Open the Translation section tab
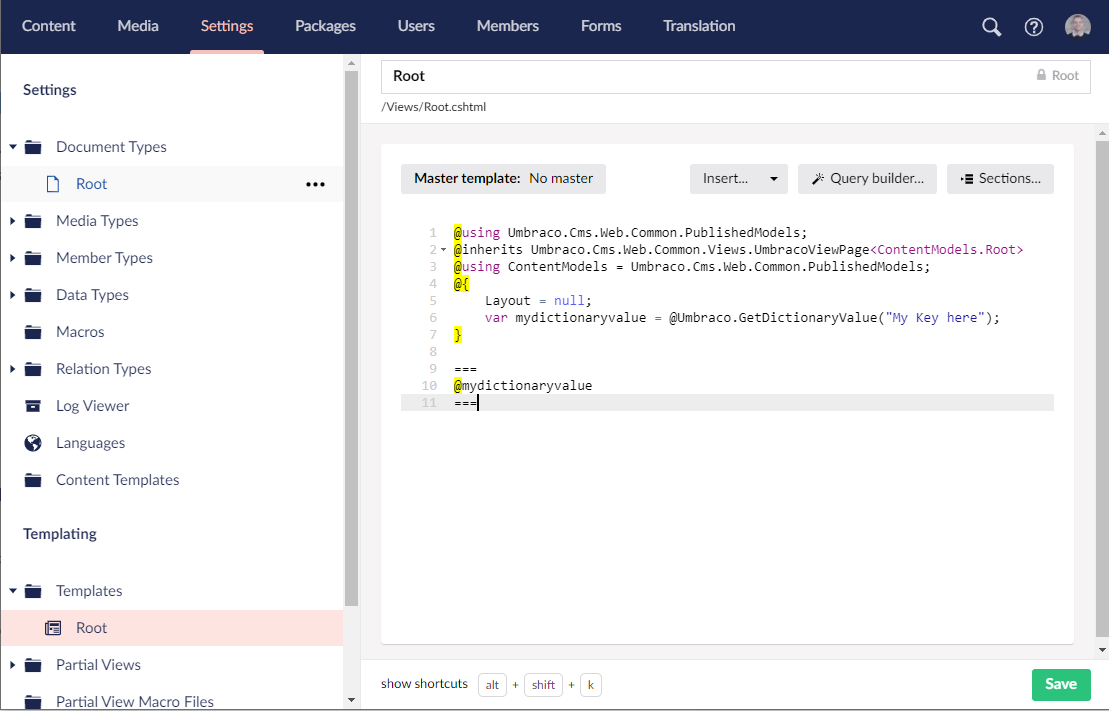The width and height of the screenshot is (1109, 711). click(699, 26)
